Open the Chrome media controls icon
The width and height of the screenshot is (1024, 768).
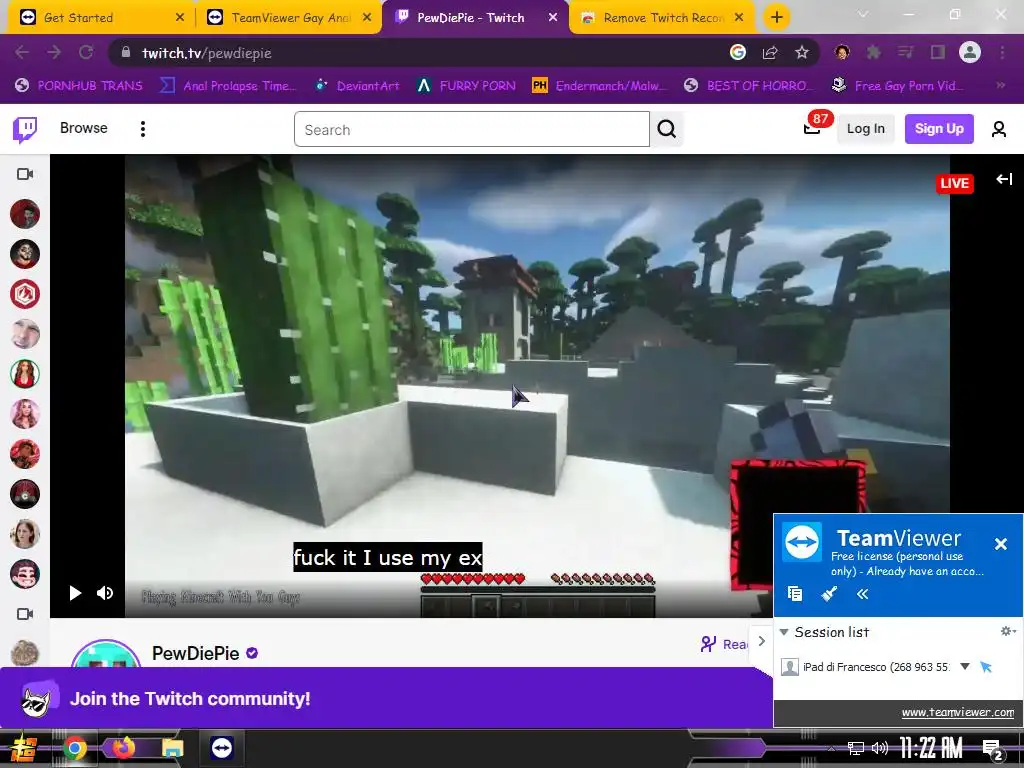[x=906, y=53]
